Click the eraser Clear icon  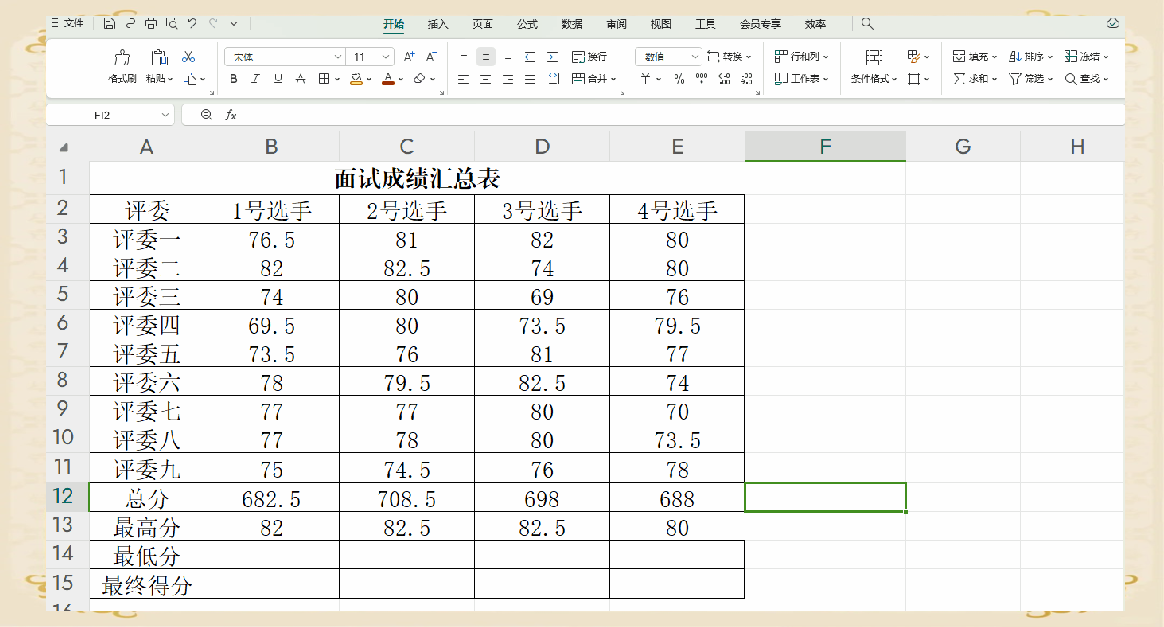tap(419, 79)
